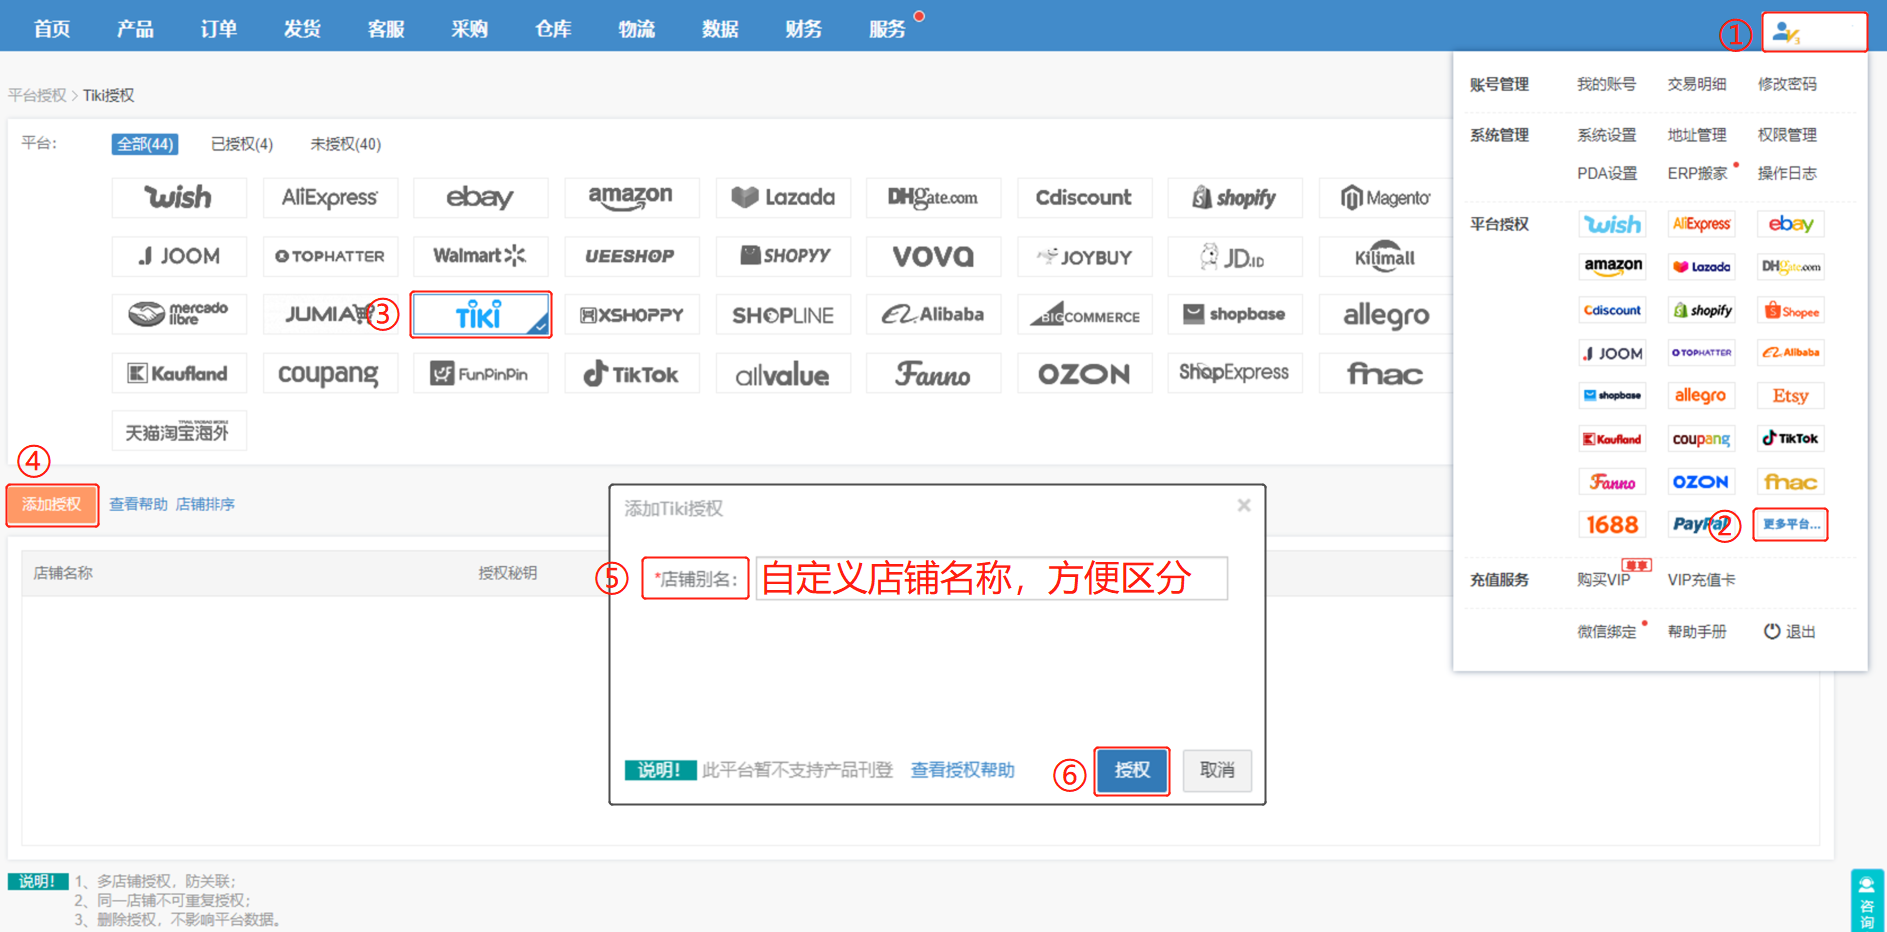Choose the Shopify platform tile
Viewport: 1887px width, 932px height.
tap(1235, 197)
